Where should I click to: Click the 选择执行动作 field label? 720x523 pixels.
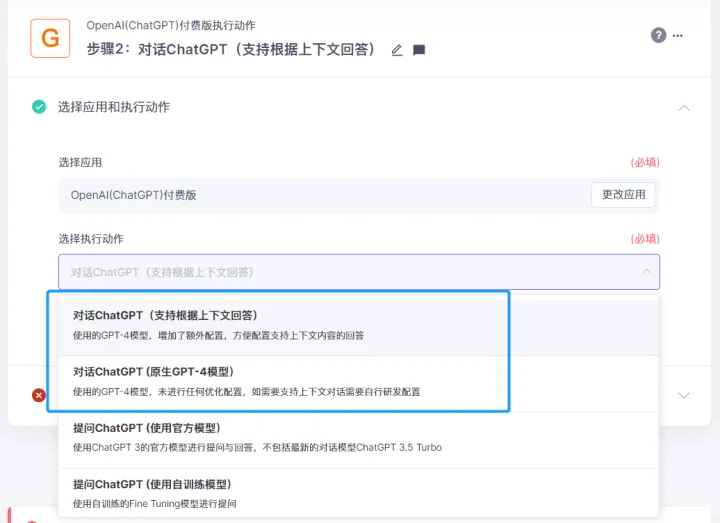click(x=91, y=239)
